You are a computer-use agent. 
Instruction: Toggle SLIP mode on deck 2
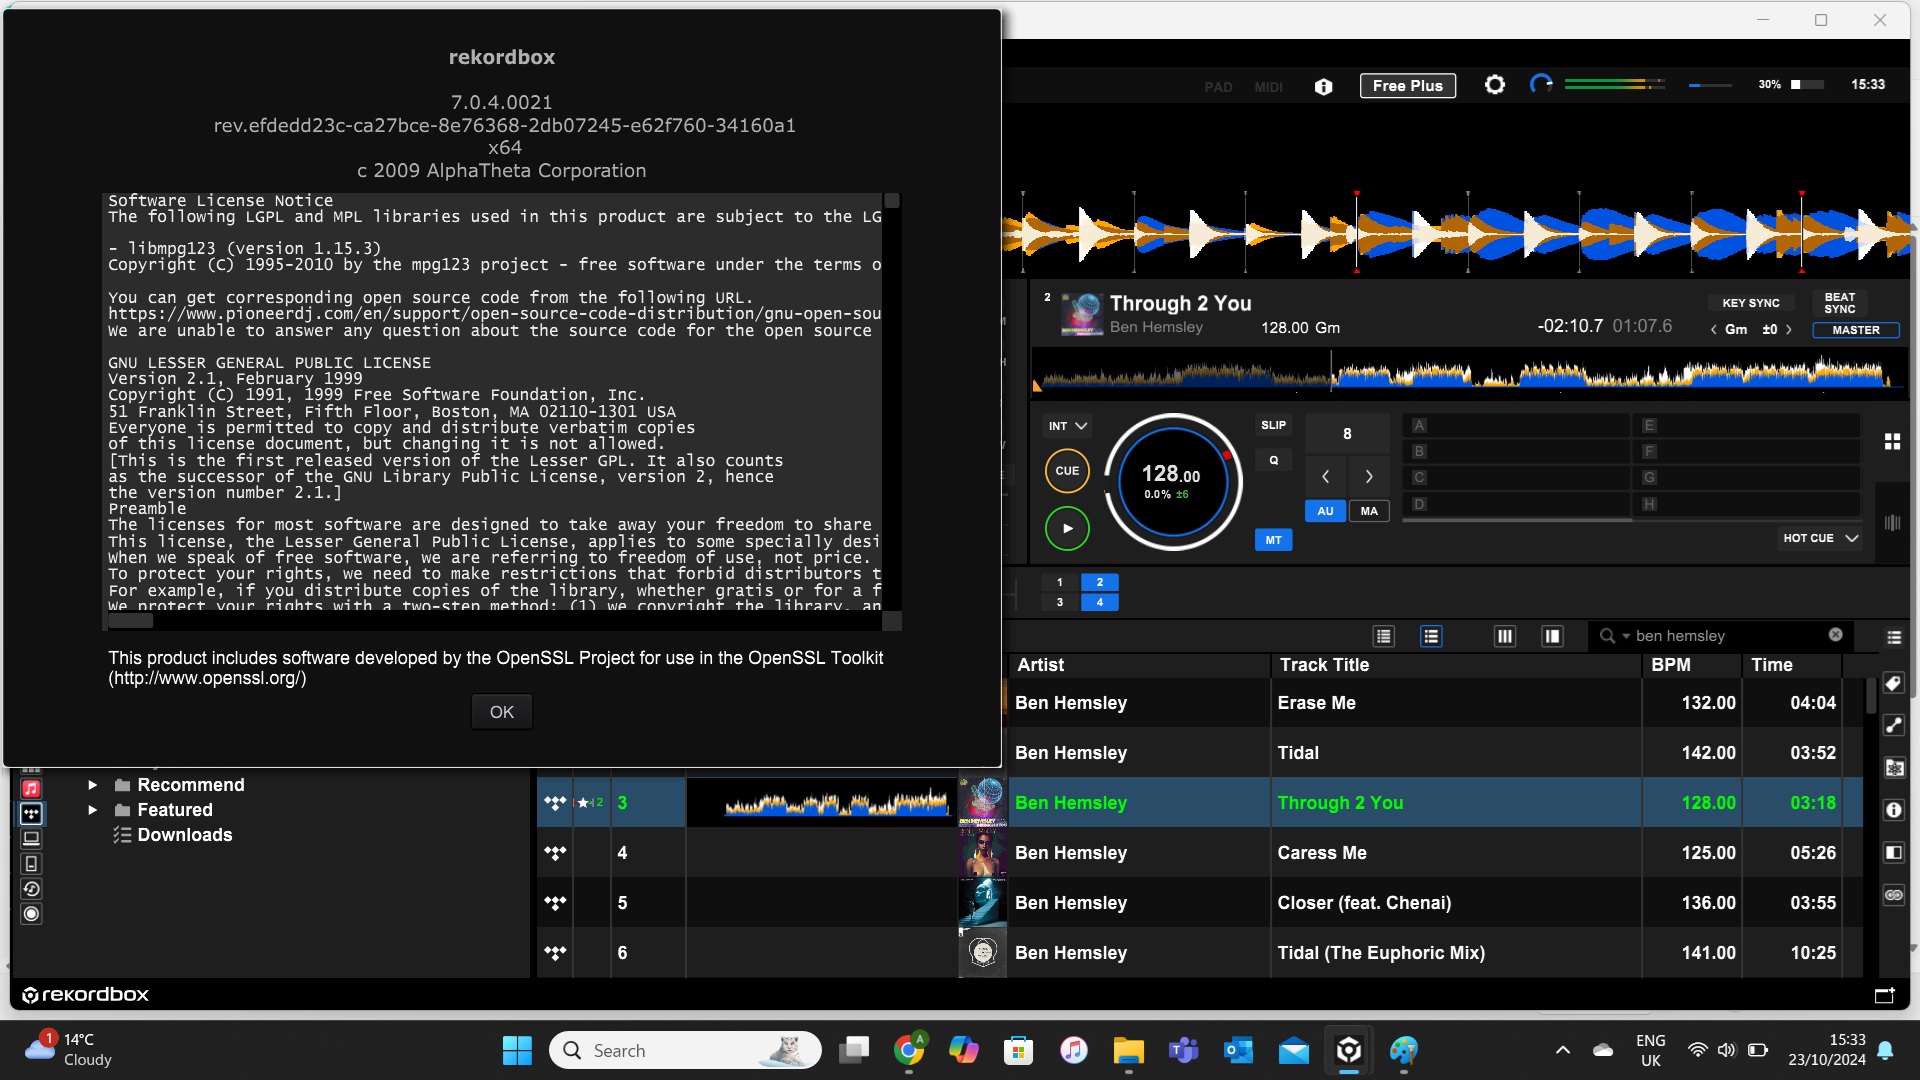tap(1273, 425)
